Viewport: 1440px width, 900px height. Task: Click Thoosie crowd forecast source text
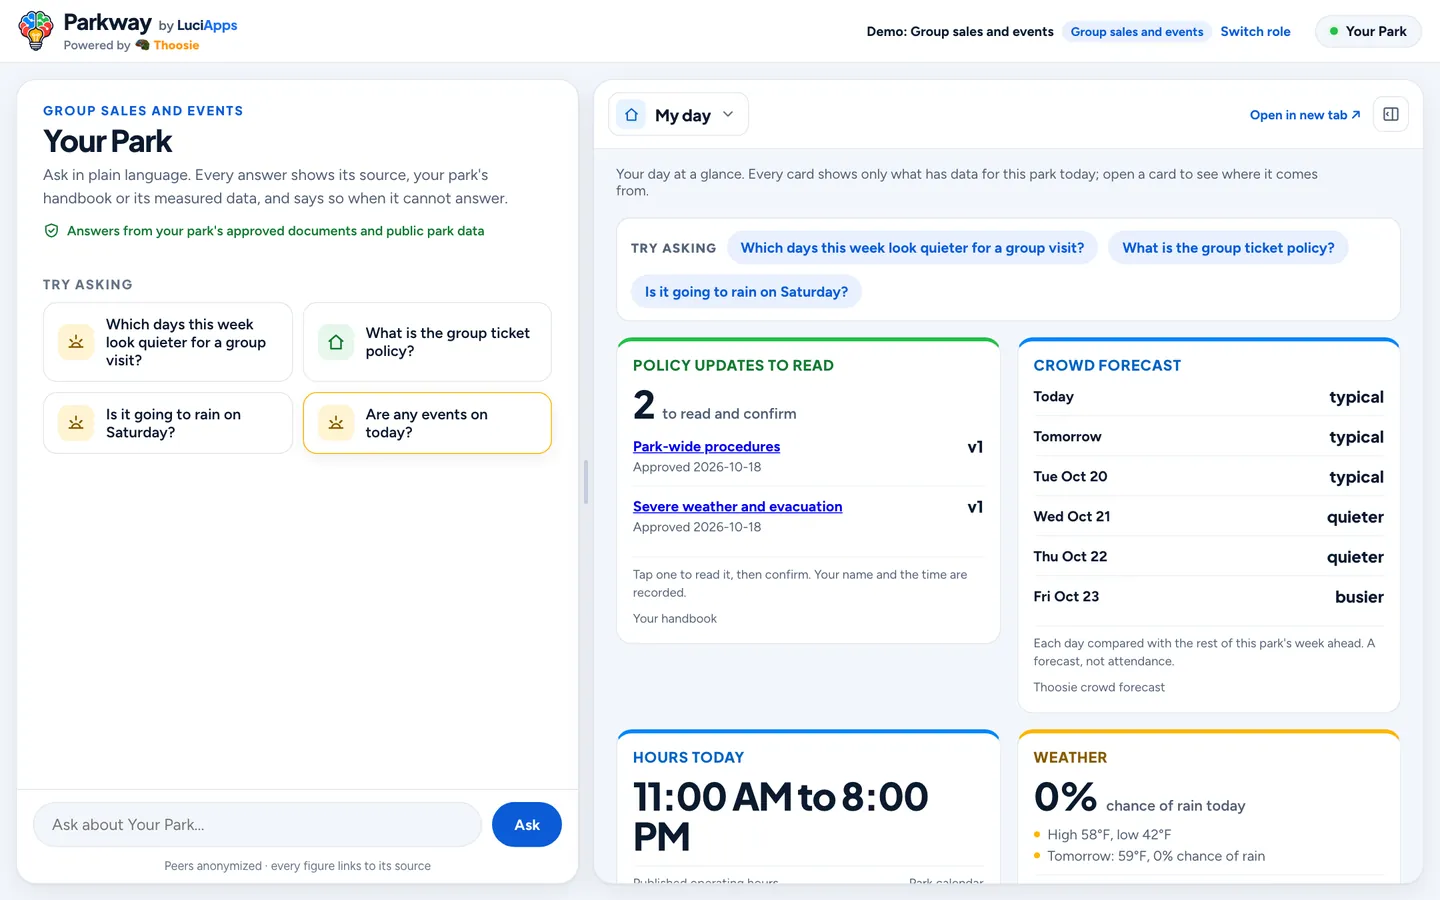[1099, 687]
